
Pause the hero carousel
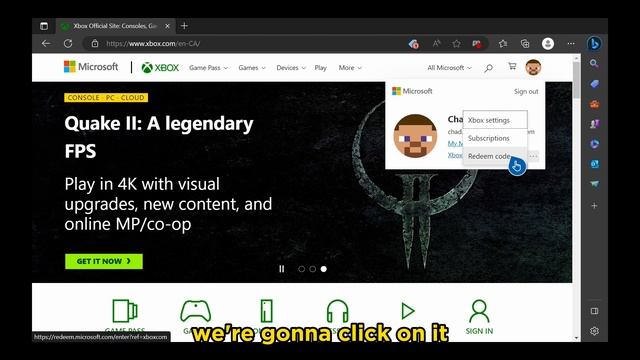click(x=282, y=269)
